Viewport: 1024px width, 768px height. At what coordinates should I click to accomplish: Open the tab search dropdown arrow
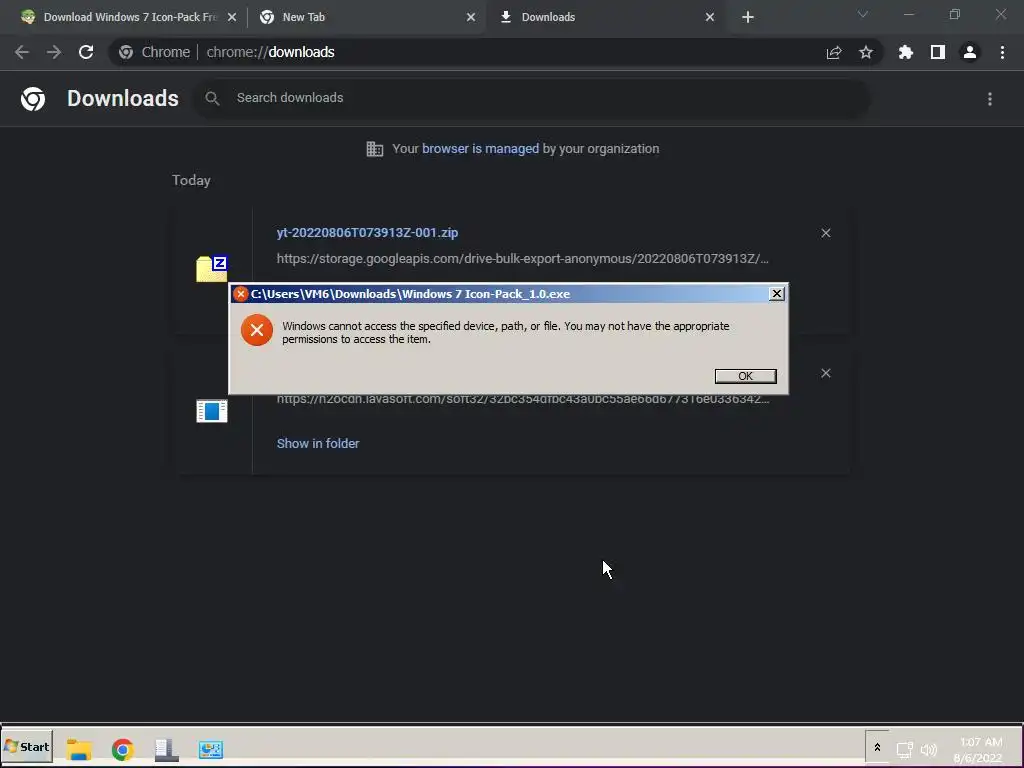pyautogui.click(x=863, y=14)
